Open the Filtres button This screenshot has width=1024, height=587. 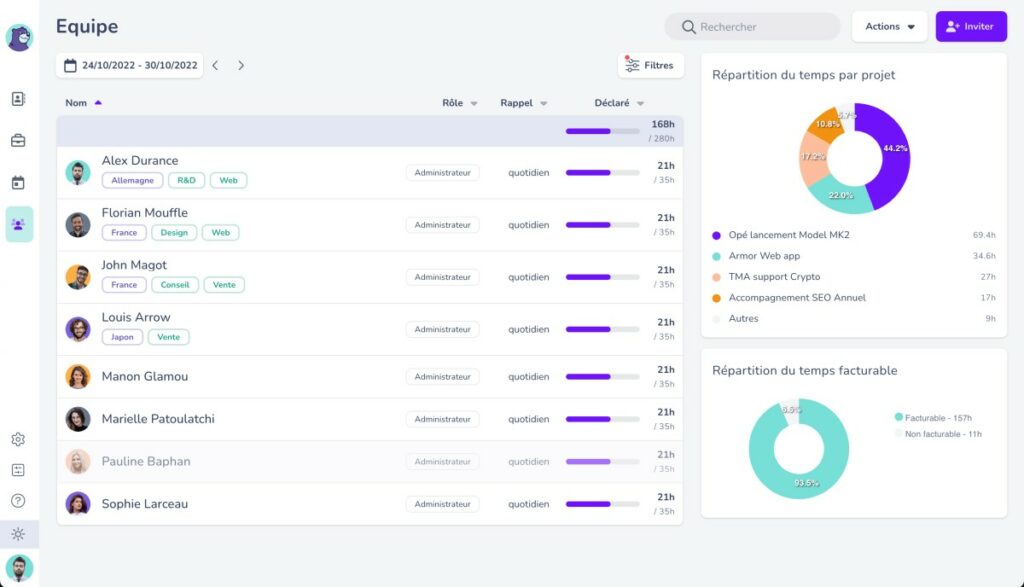[x=650, y=66]
